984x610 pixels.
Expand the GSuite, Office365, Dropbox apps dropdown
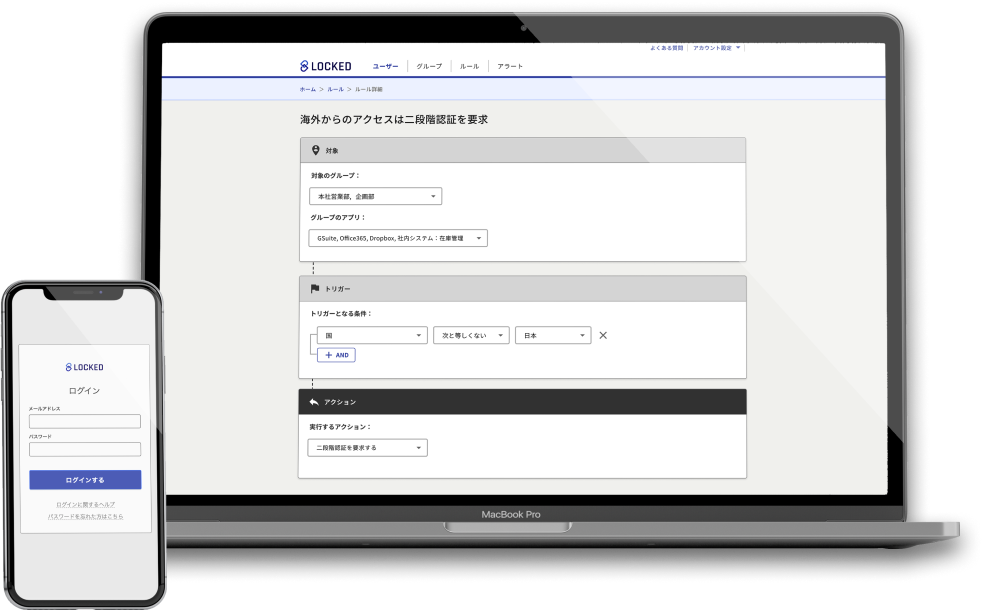coord(398,239)
